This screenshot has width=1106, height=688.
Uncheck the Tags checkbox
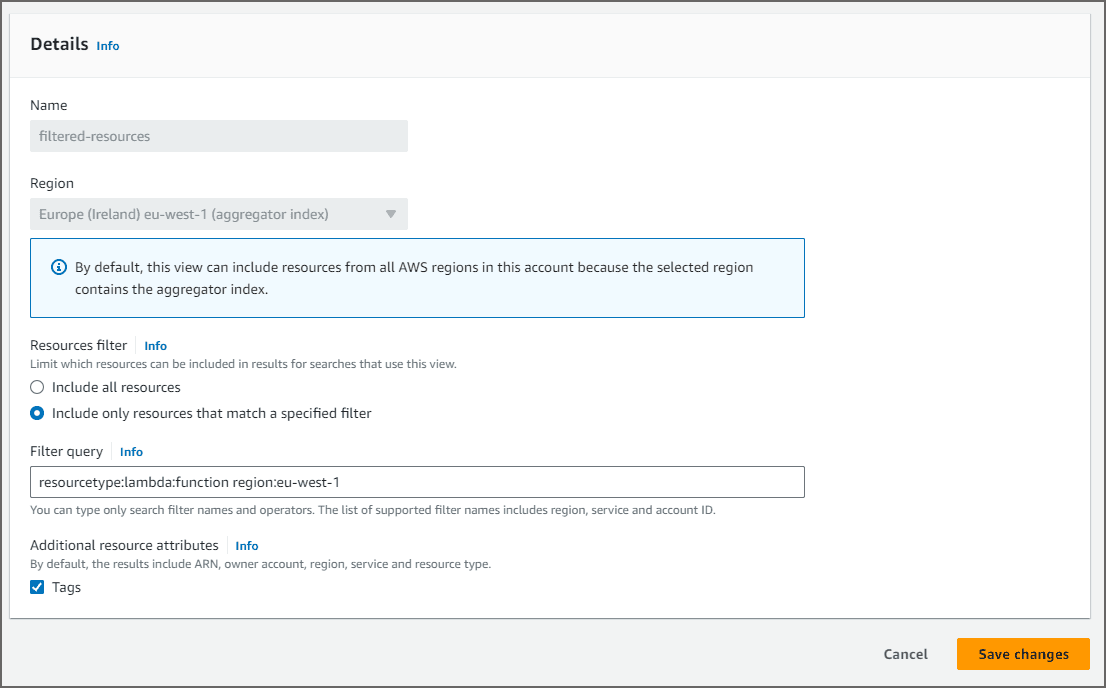[x=37, y=587]
